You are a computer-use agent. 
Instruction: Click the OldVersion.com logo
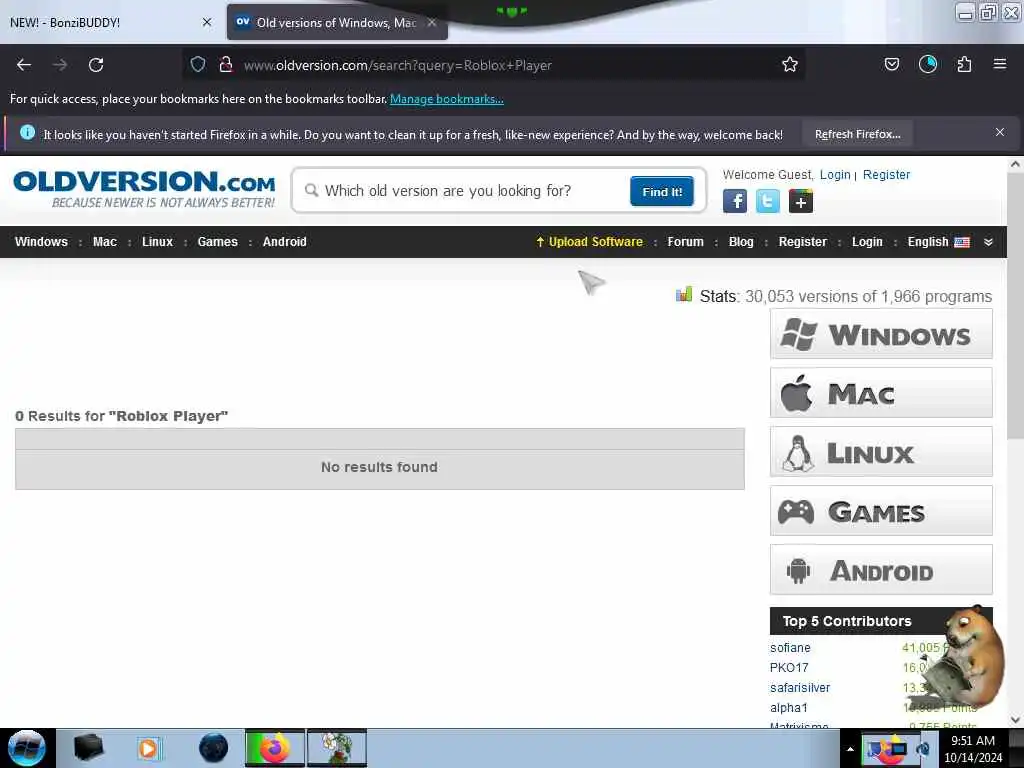144,189
